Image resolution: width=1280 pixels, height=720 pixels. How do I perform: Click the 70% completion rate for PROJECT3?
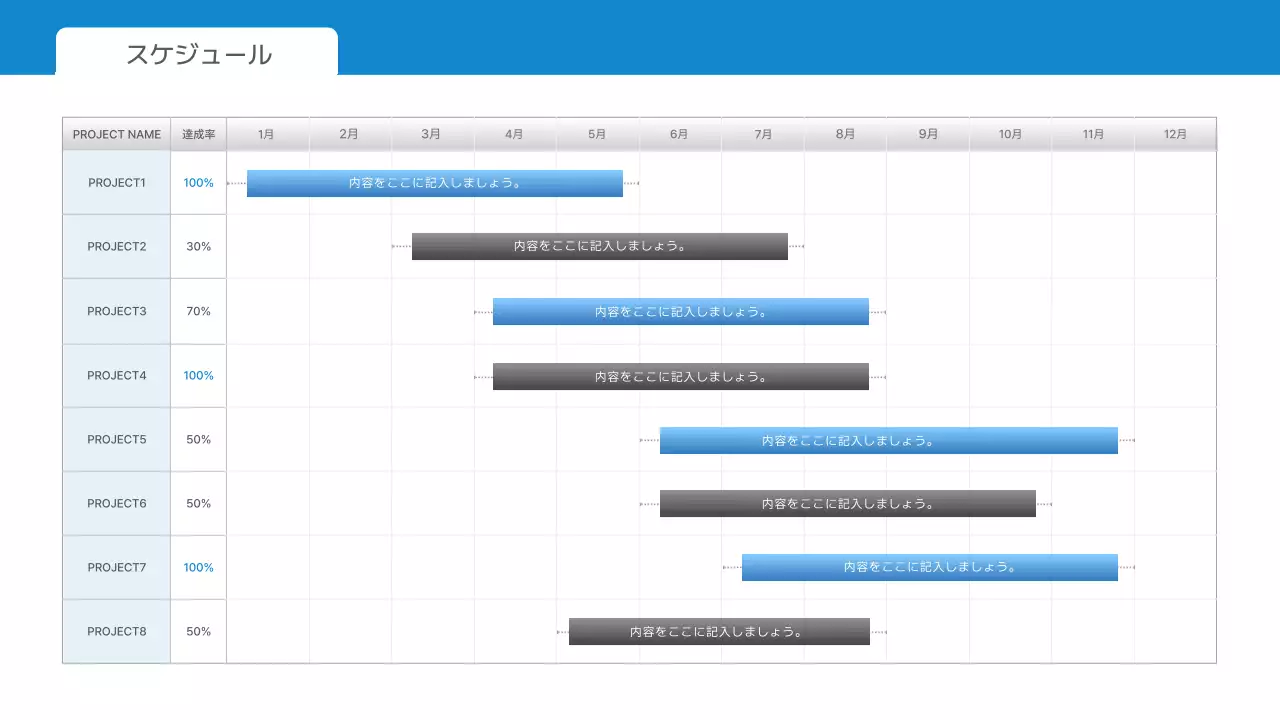pyautogui.click(x=198, y=311)
